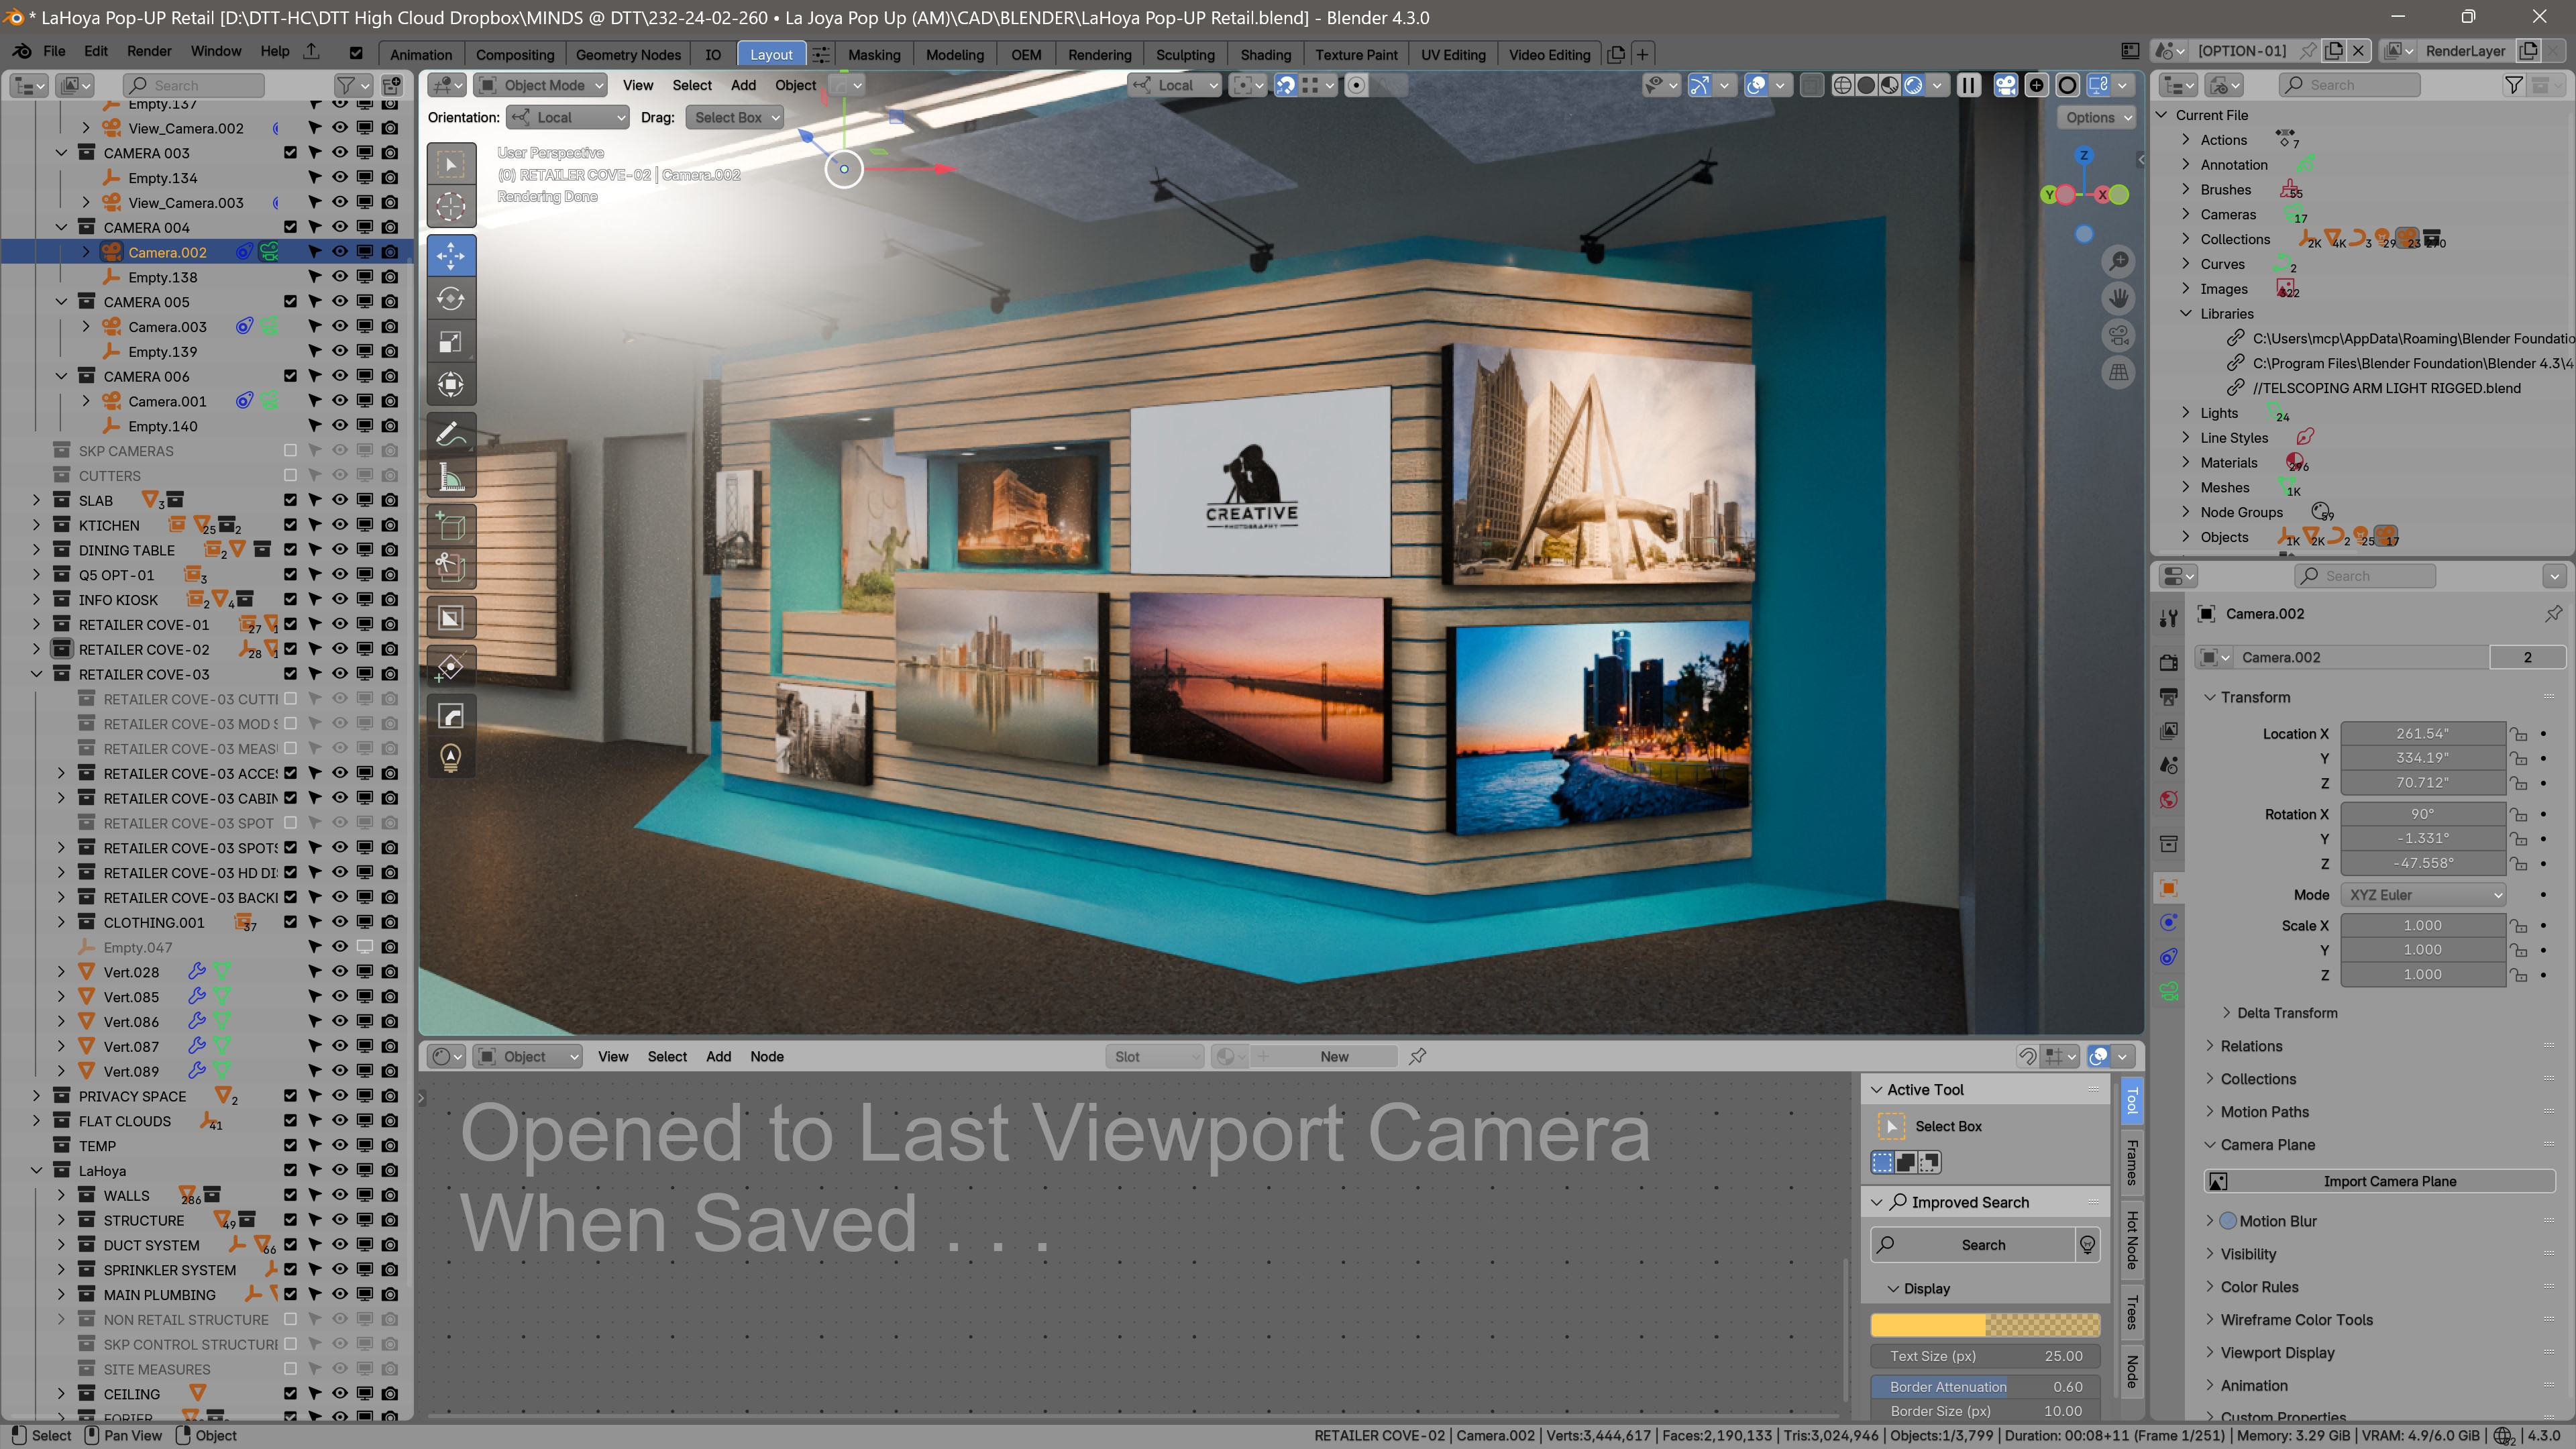Open the Orientation Local dropdown
The image size is (2576, 1449).
coord(568,117)
